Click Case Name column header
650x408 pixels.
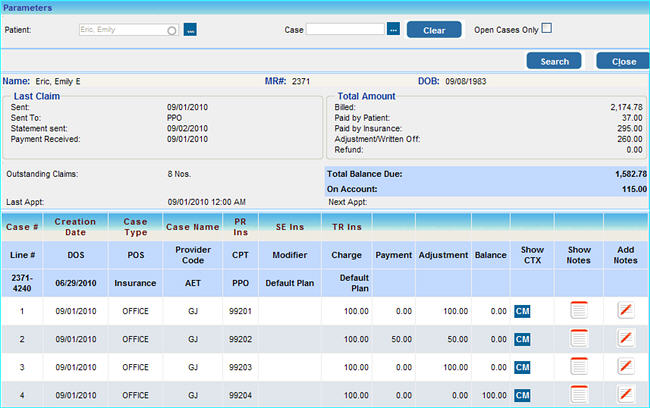(x=193, y=227)
